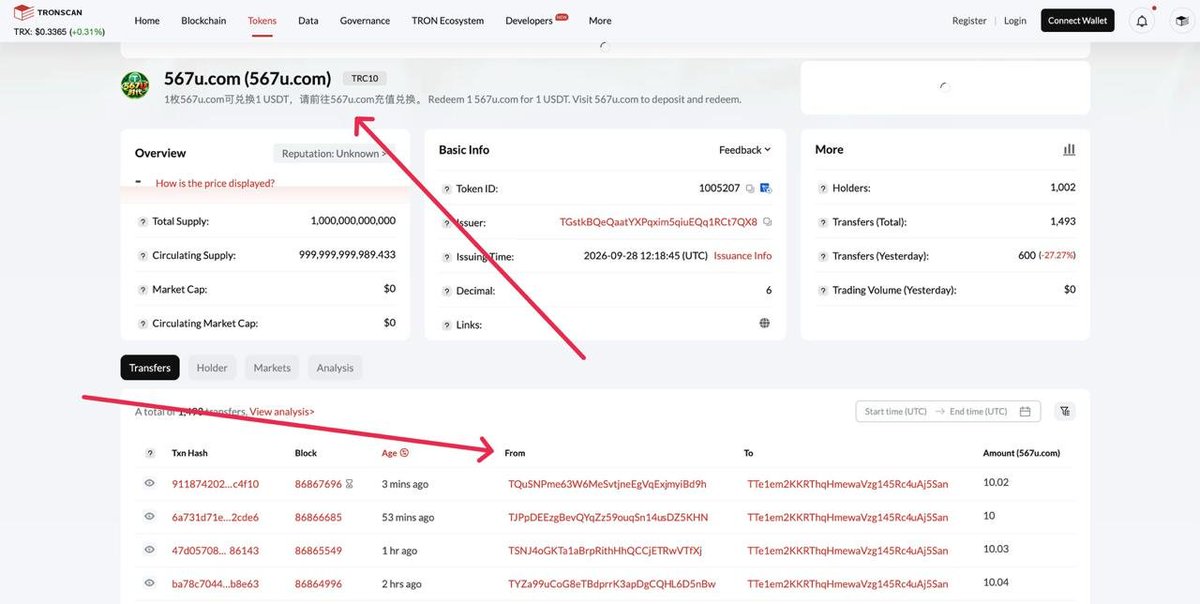The height and width of the screenshot is (604, 1200).
Task: Open the Tokens navigation menu
Action: (x=262, y=21)
